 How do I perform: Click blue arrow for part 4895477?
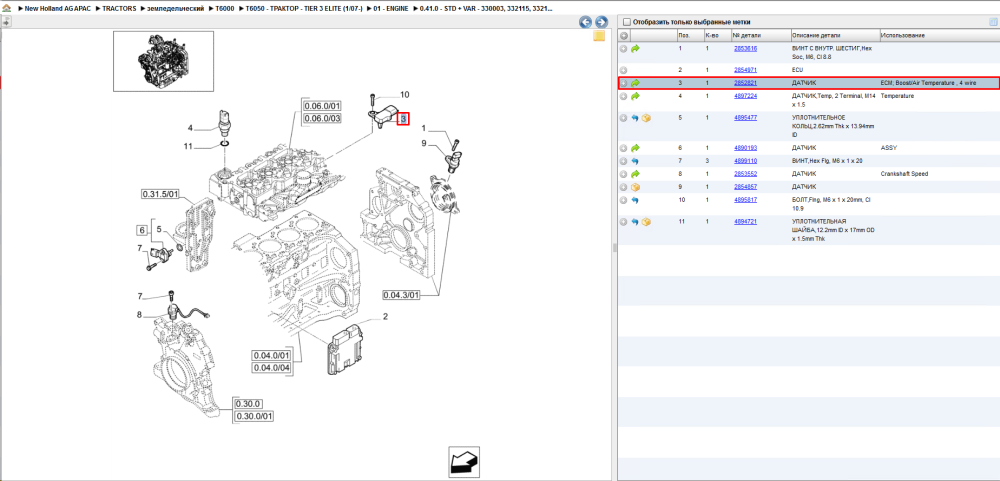pos(635,118)
